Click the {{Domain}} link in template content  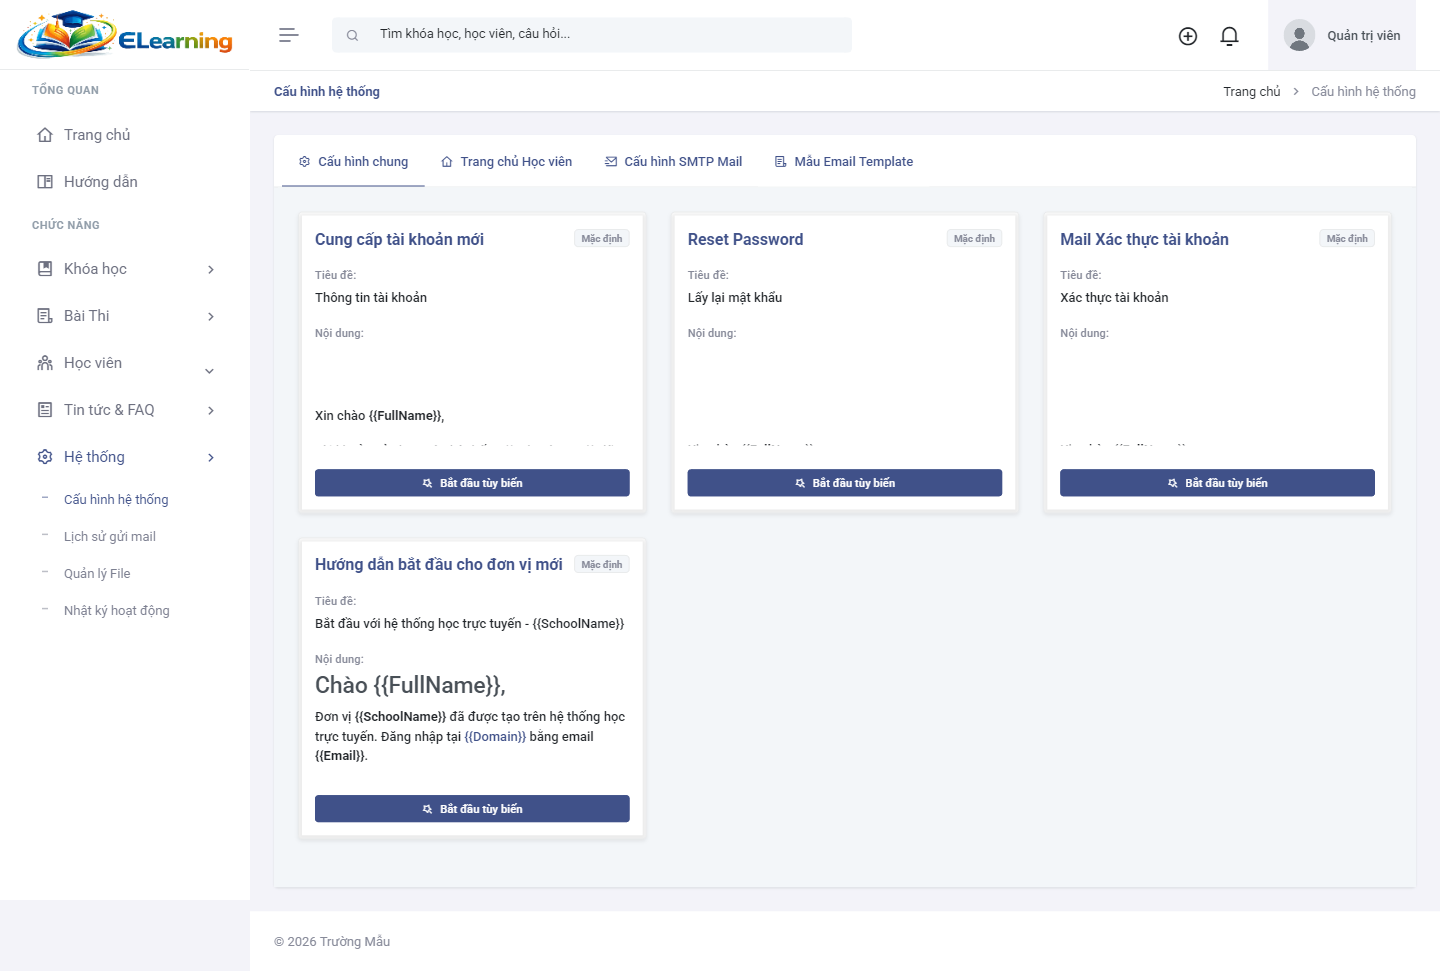coord(495,736)
